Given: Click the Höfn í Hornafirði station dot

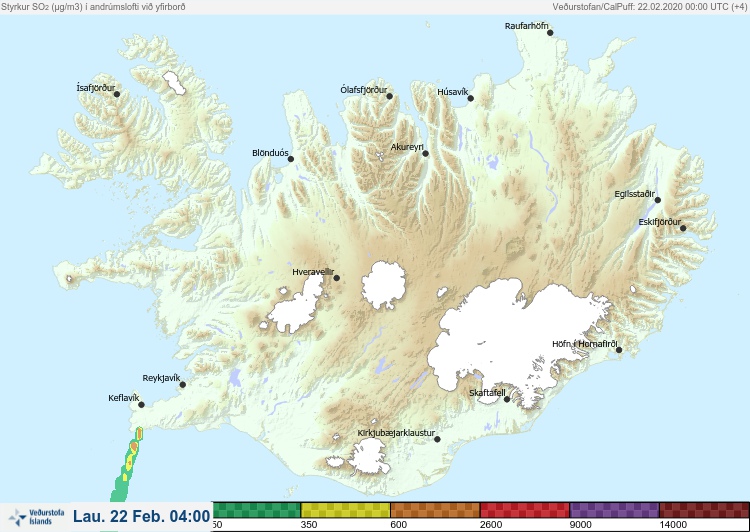Looking at the screenshot, I should point(619,350).
